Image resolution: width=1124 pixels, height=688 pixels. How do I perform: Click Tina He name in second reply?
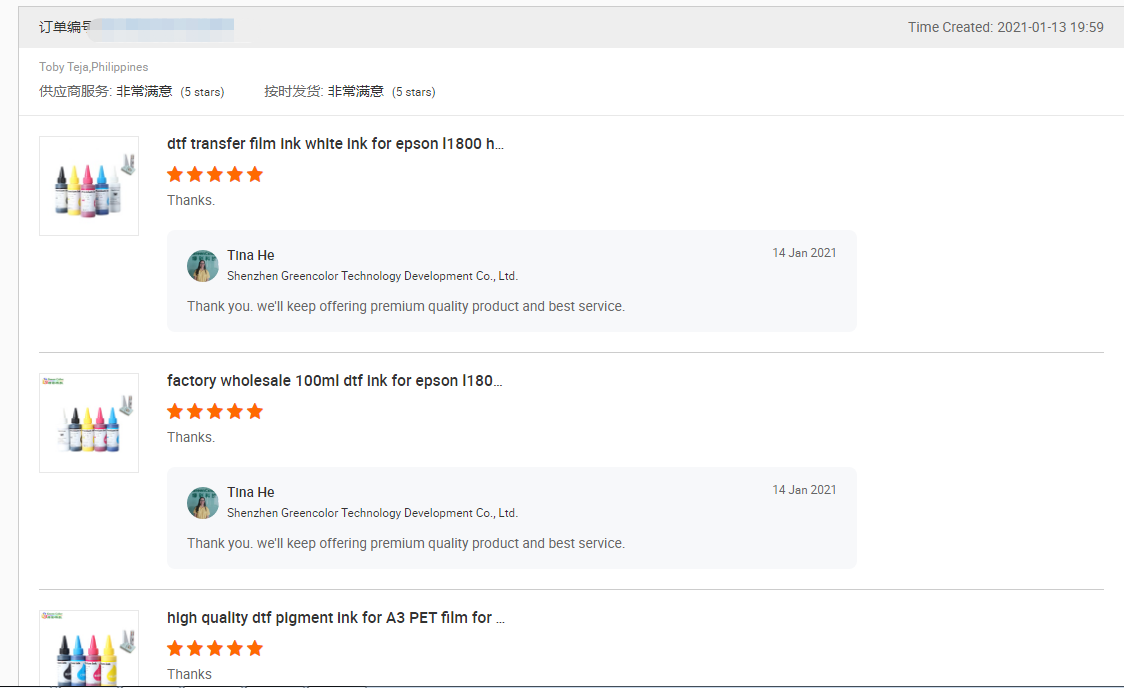click(x=251, y=492)
